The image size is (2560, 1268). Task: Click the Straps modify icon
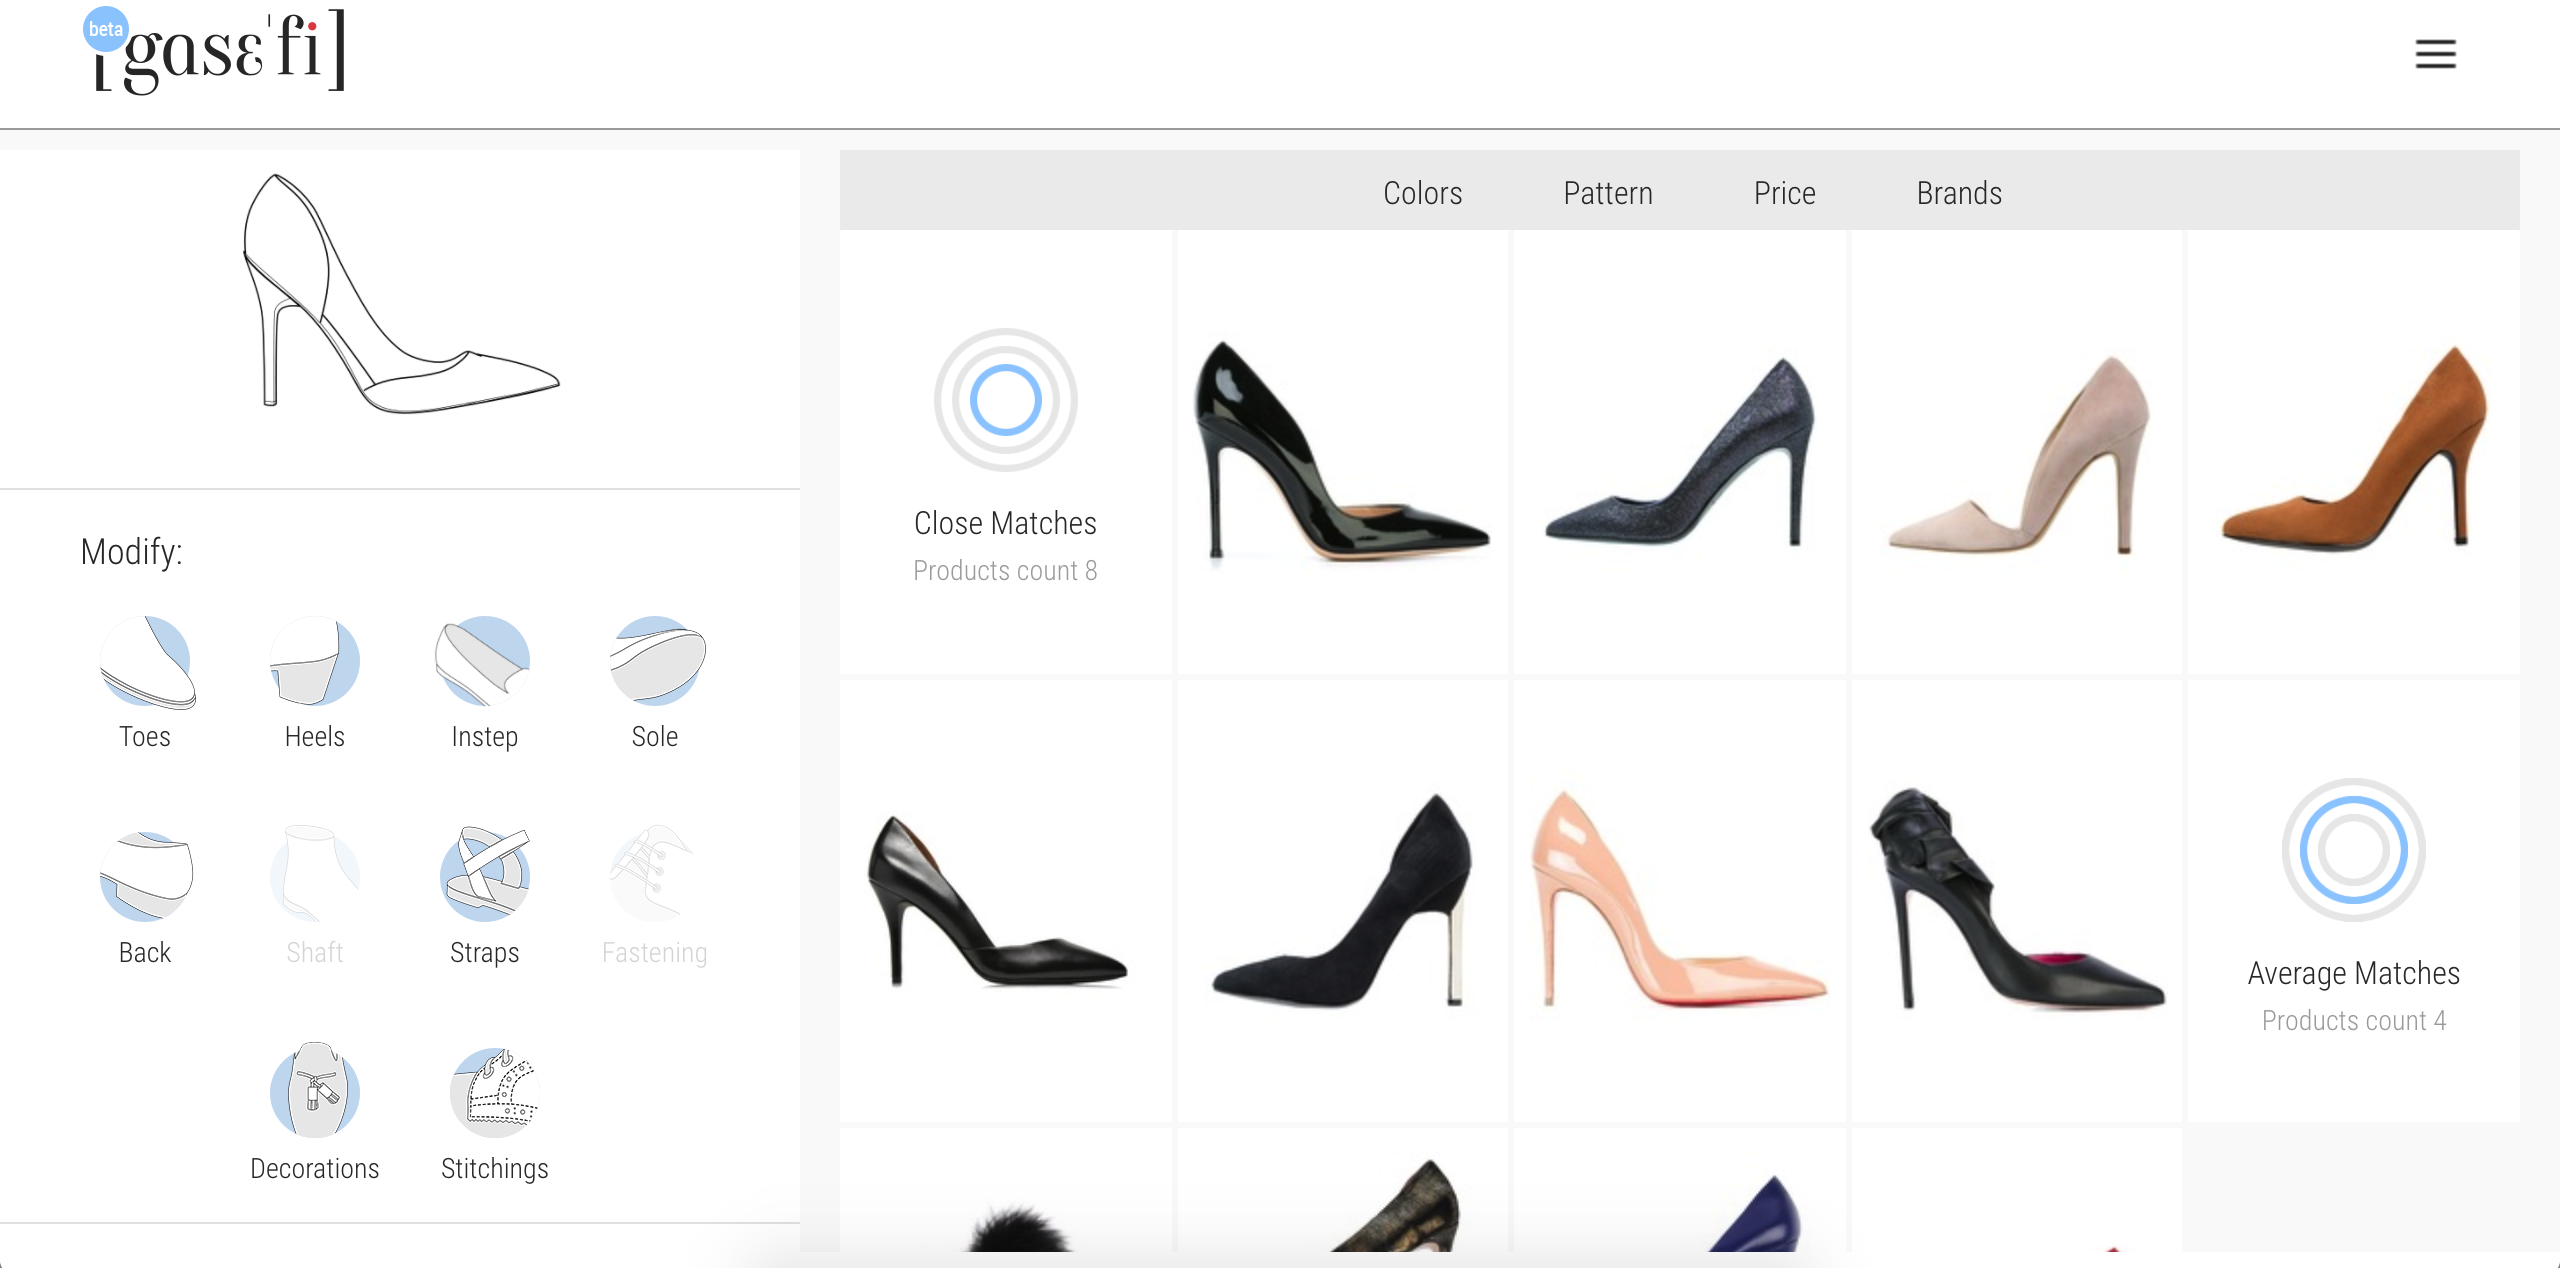484,878
